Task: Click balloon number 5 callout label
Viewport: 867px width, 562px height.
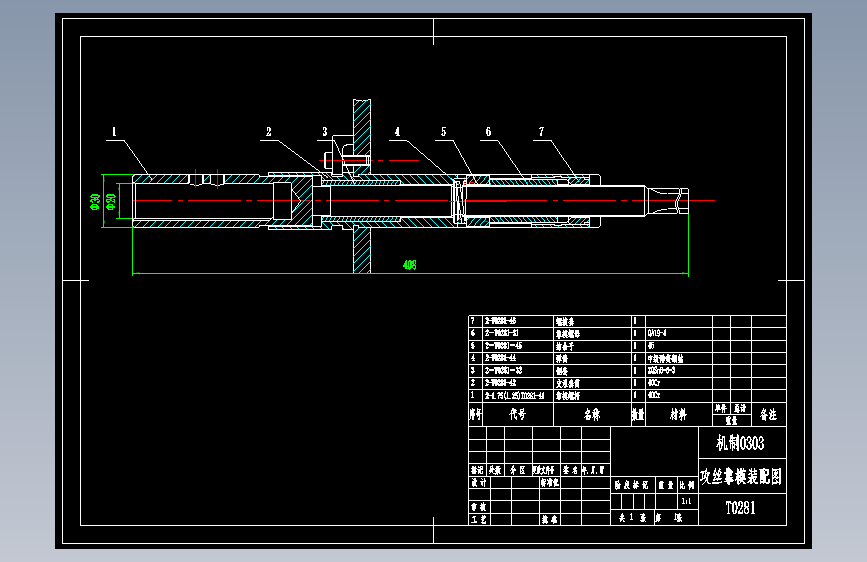Action: 443,132
